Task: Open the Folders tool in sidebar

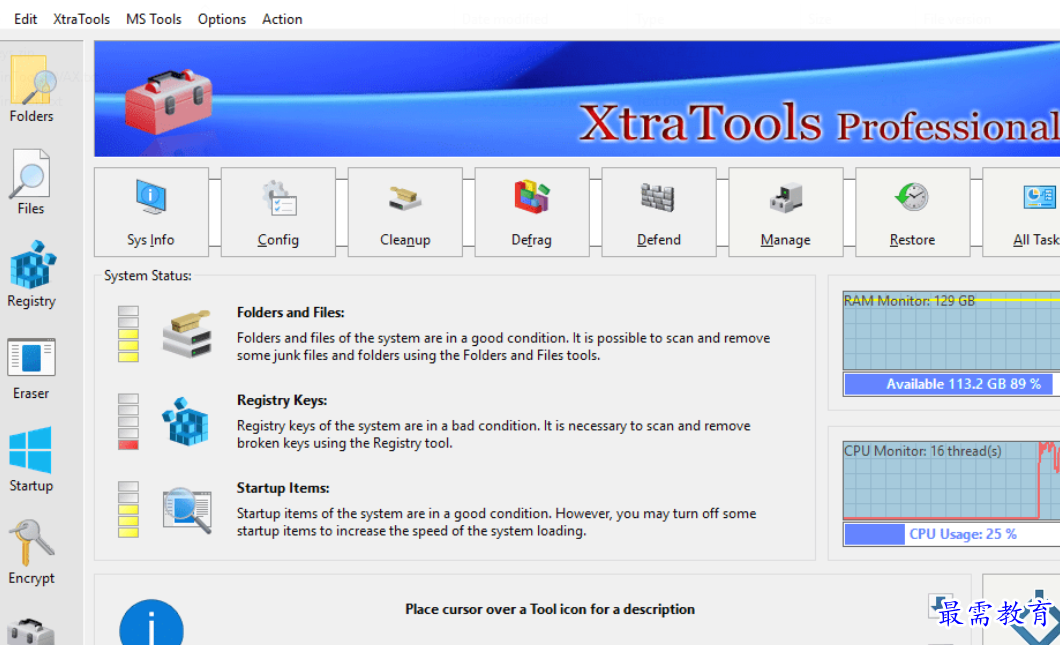Action: (x=31, y=89)
